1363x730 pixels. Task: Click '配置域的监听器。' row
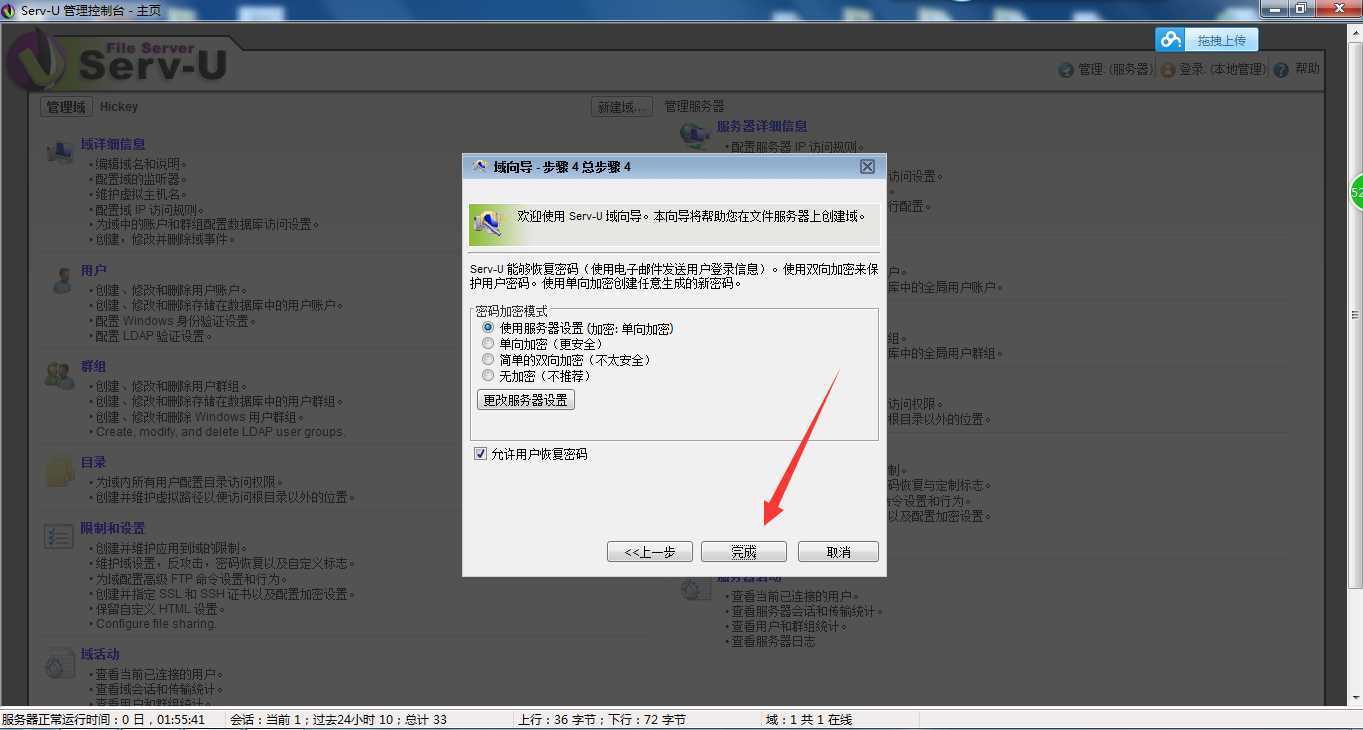pyautogui.click(x=138, y=179)
